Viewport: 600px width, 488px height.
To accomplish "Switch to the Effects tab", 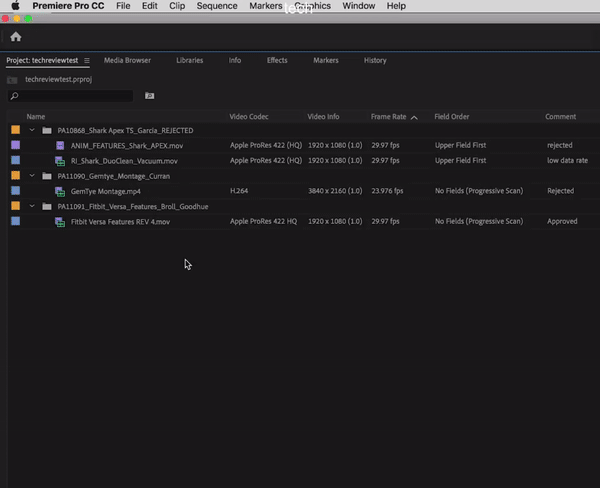I will [277, 60].
